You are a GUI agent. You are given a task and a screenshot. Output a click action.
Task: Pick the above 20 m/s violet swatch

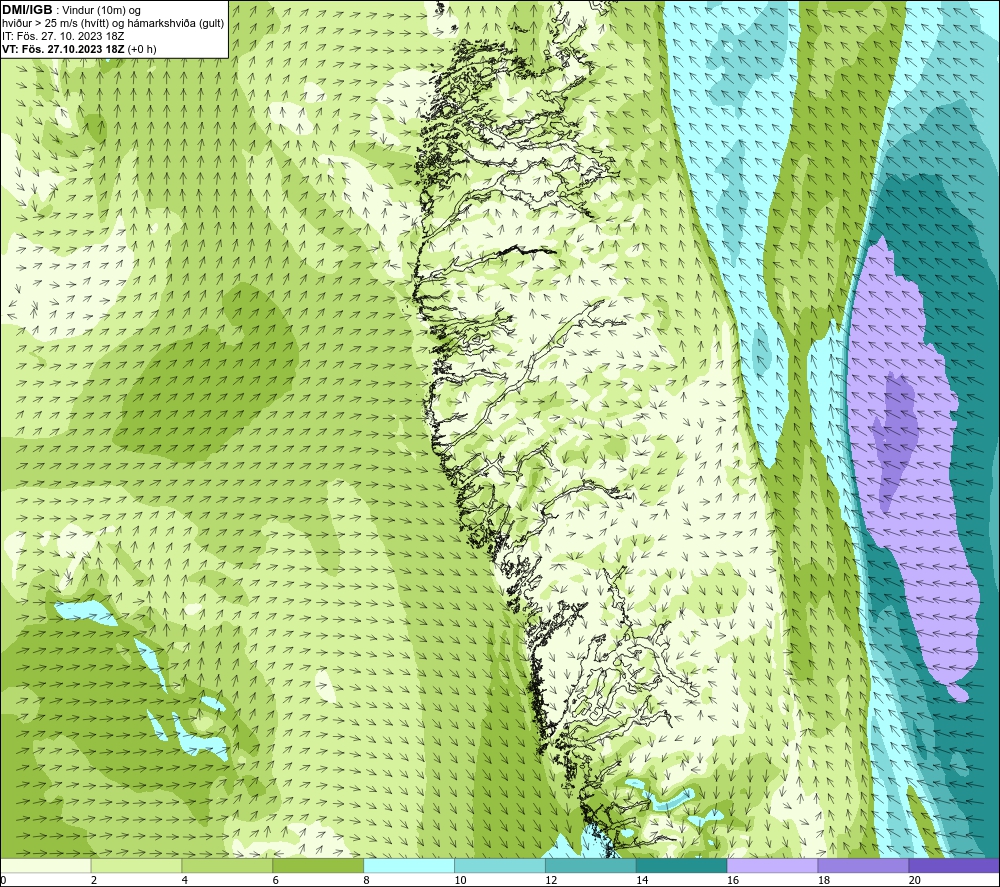[x=954, y=865]
